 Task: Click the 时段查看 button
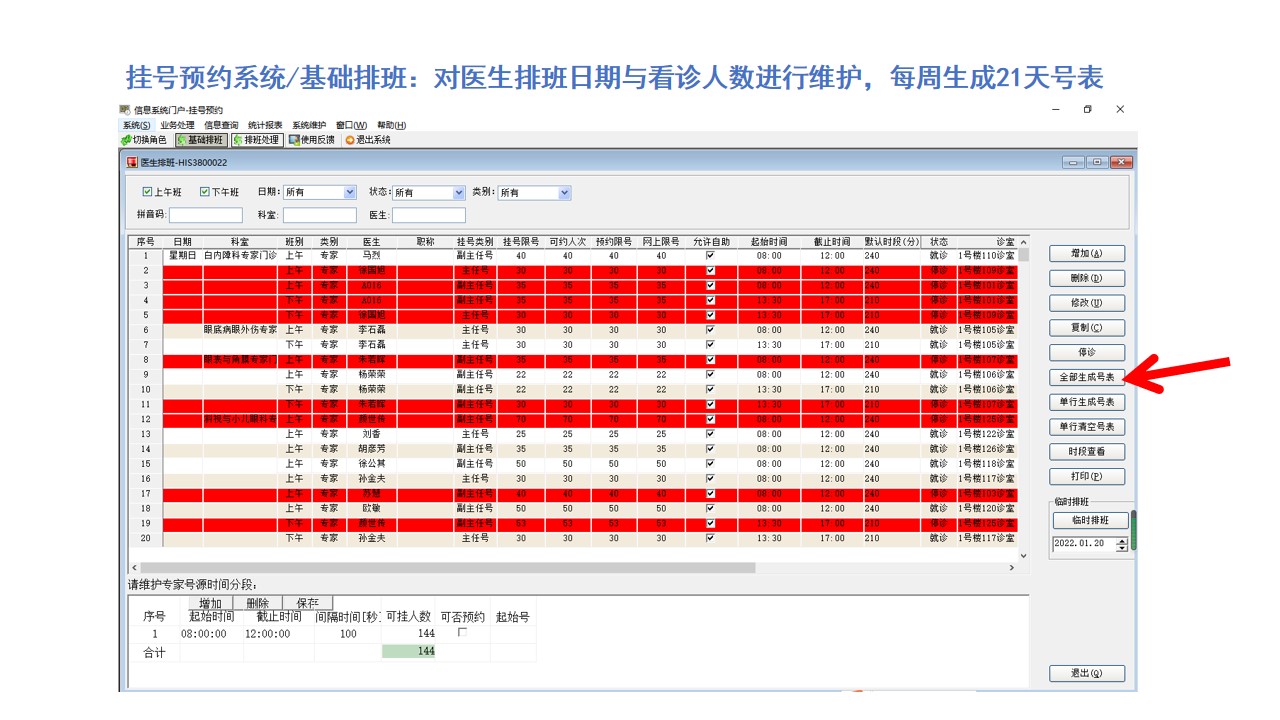(x=1087, y=452)
